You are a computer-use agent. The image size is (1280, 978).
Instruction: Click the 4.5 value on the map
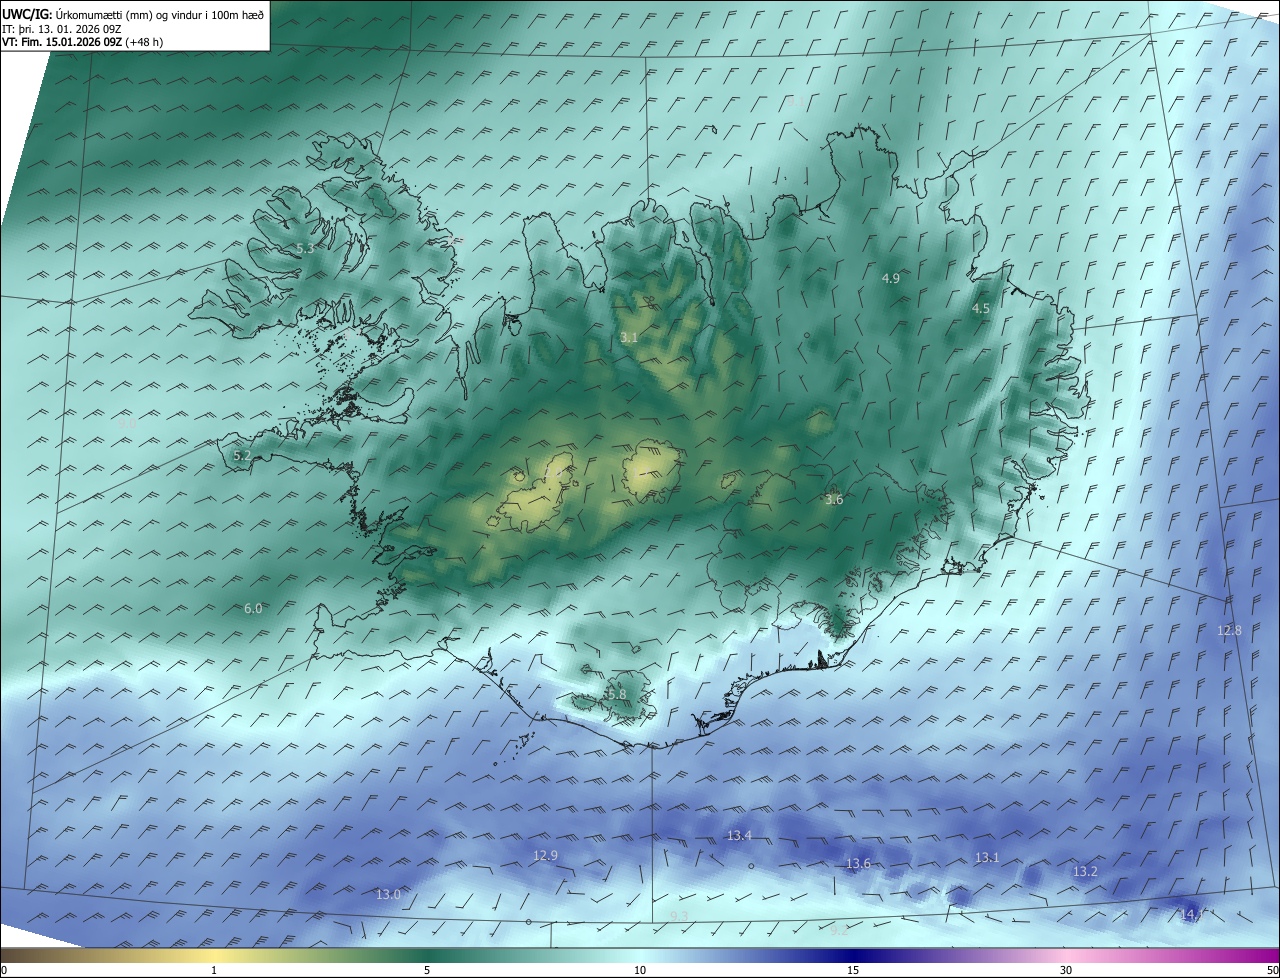click(981, 309)
